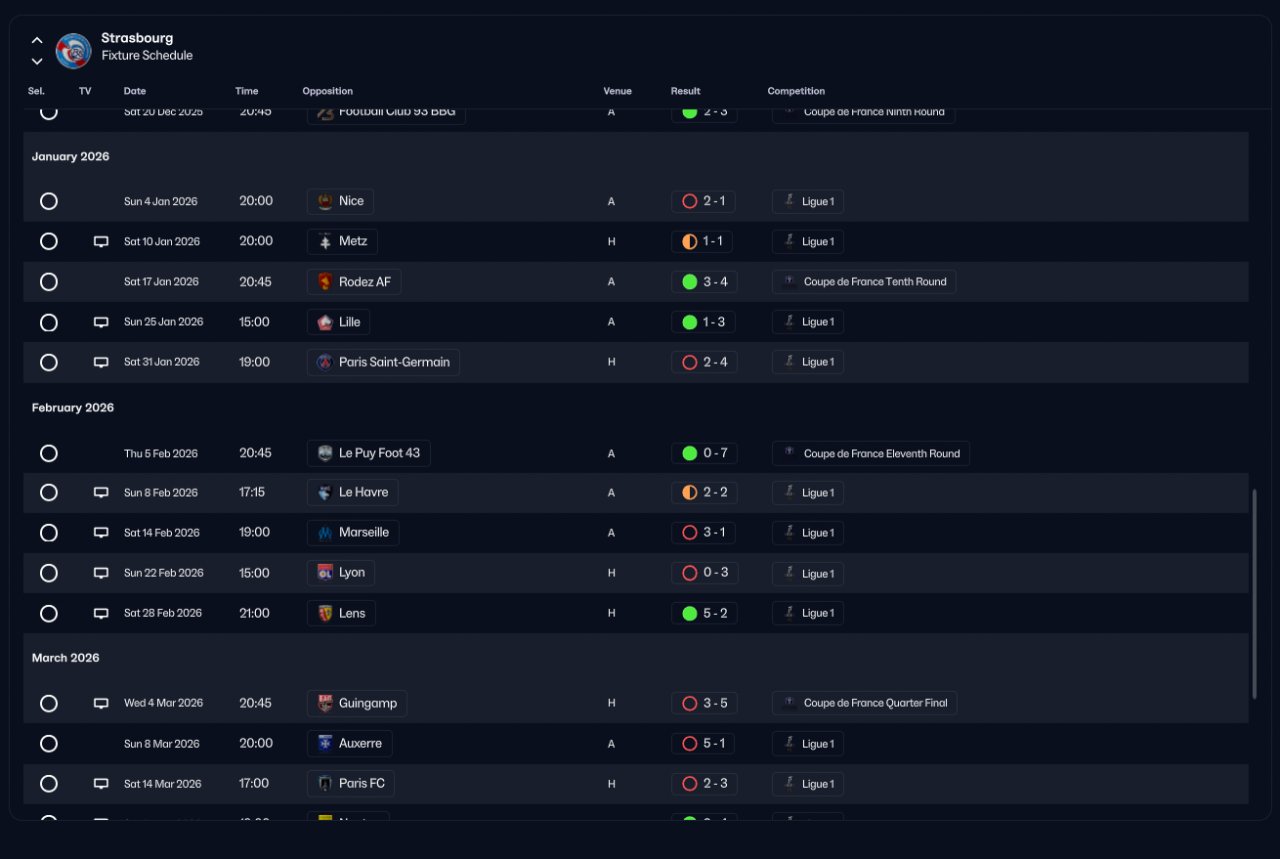The image size is (1280, 859).
Task: Click the green win indicator for the Lille result
Action: (689, 322)
